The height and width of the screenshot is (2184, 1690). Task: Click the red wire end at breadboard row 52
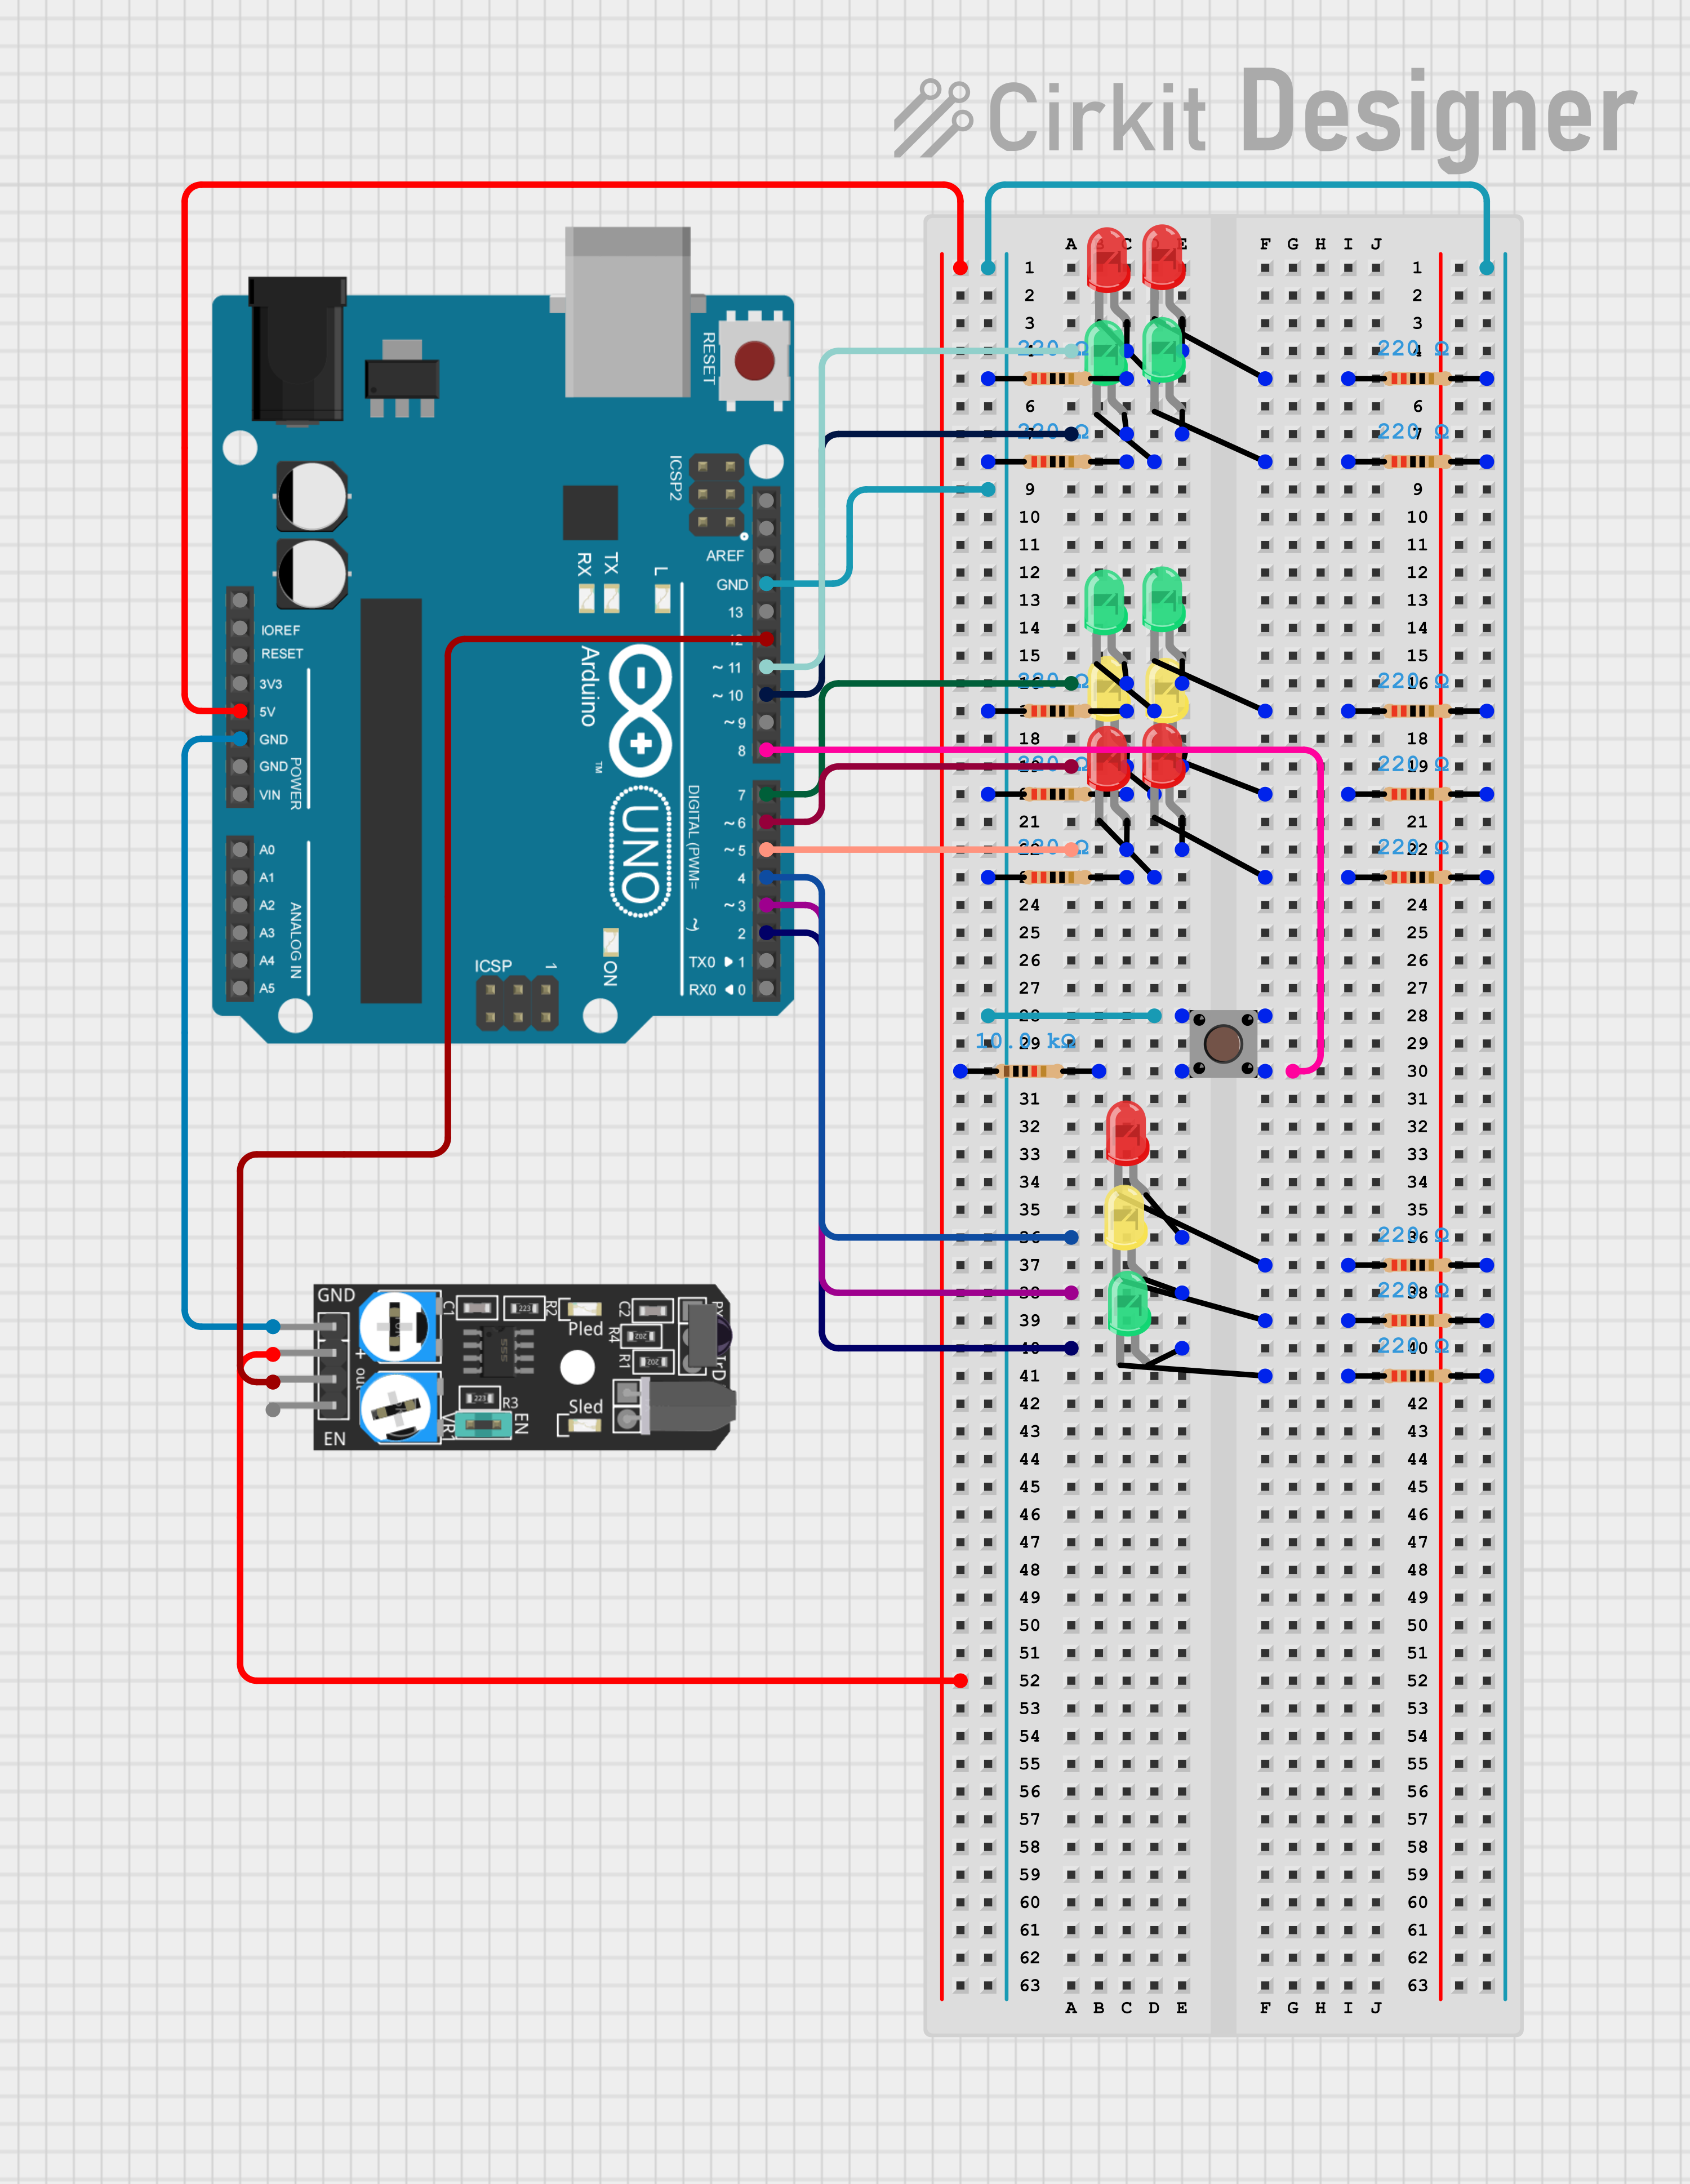pos(961,1681)
